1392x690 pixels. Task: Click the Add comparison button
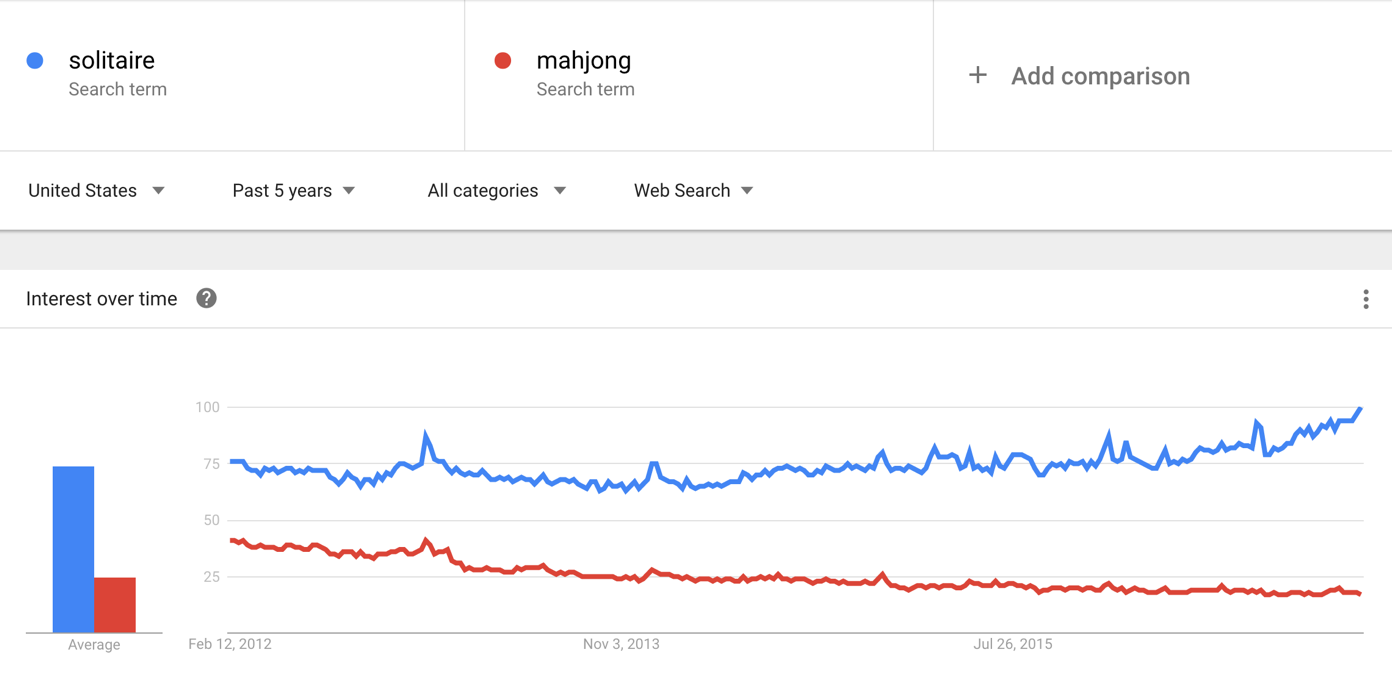coord(1079,76)
